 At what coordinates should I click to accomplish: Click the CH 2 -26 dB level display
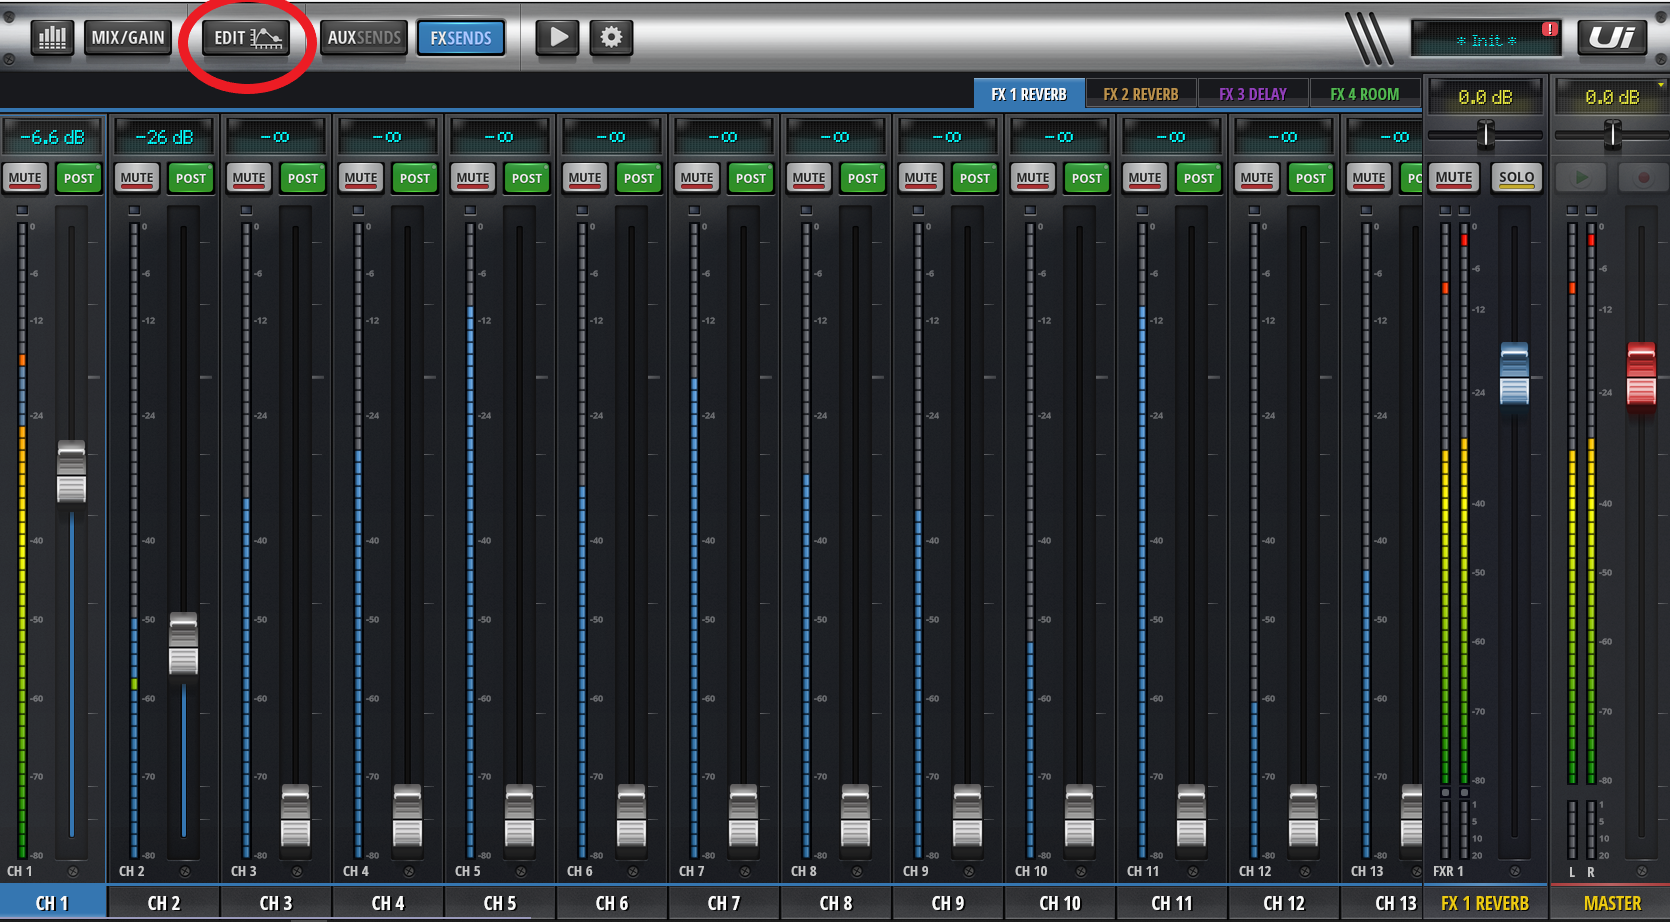164,137
